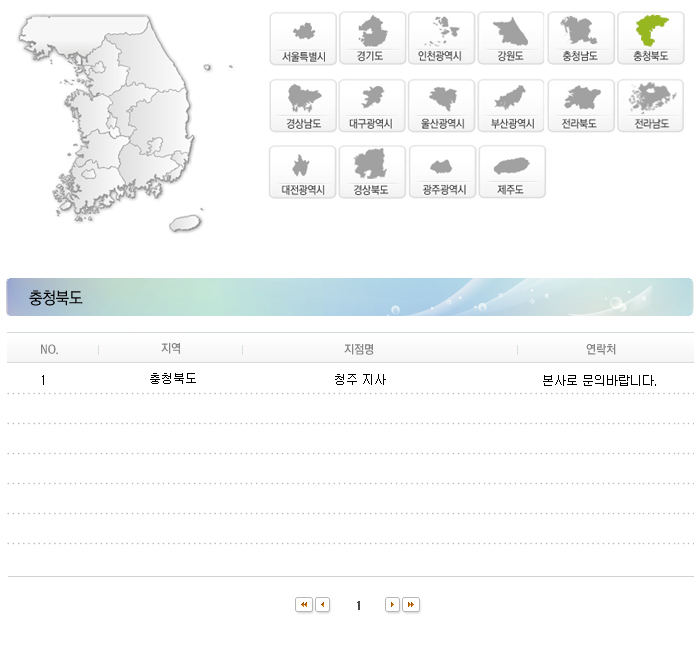Select the 경기도 region button
The height and width of the screenshot is (654, 699).
pos(372,38)
